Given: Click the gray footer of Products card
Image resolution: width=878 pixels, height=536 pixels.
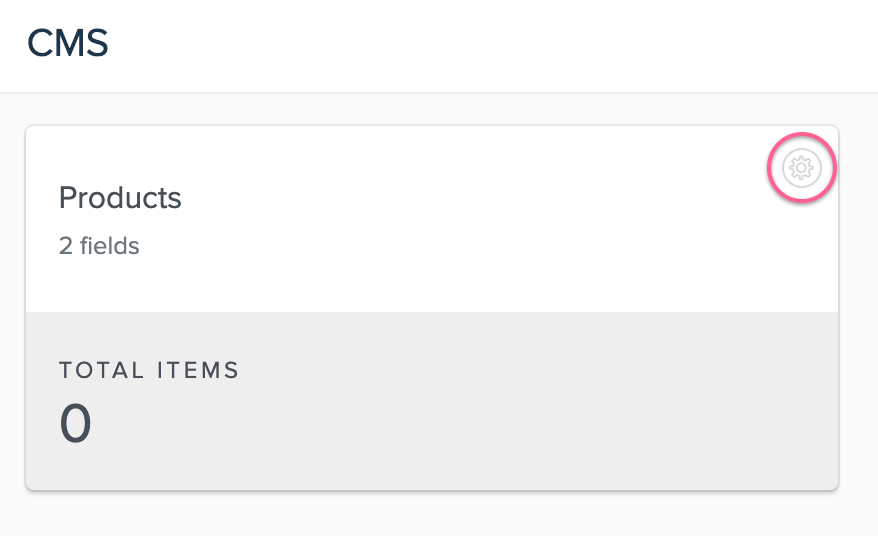Looking at the screenshot, I should [432, 401].
